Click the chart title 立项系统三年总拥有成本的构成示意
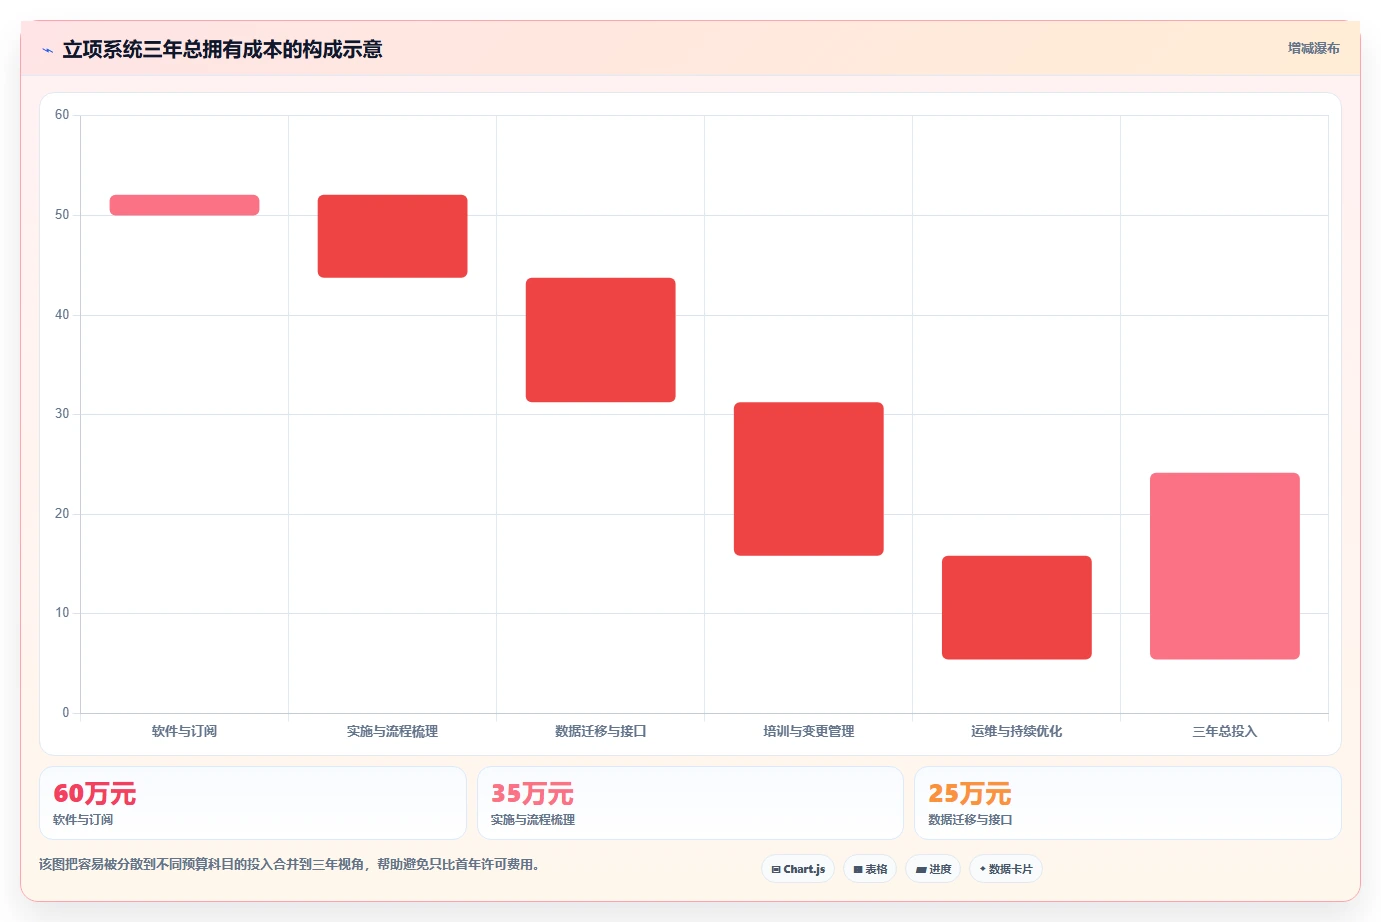1381x922 pixels. 222,49
